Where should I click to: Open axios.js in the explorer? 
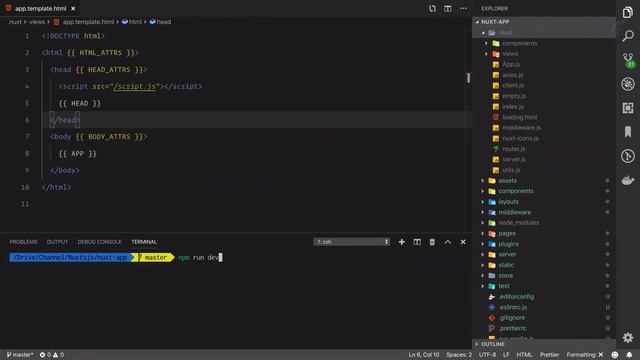coord(544,75)
